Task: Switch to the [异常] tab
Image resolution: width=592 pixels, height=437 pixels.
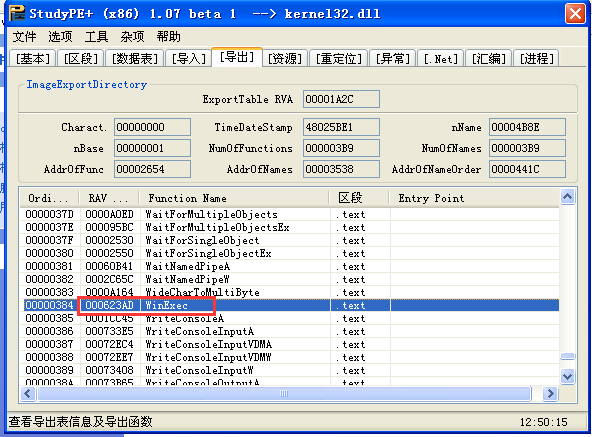Action: pos(393,59)
